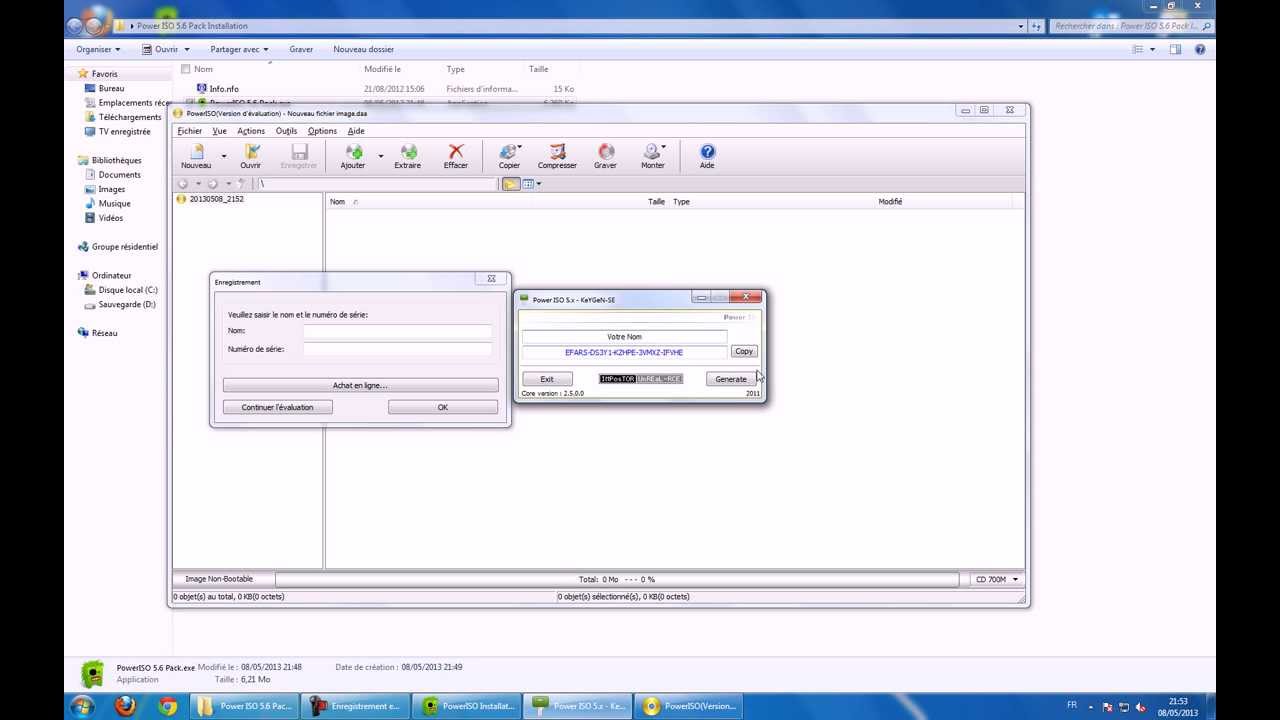Click the folder view toggle icon beside the PowerISO path bar
This screenshot has width=1280, height=720.
[x=511, y=184]
